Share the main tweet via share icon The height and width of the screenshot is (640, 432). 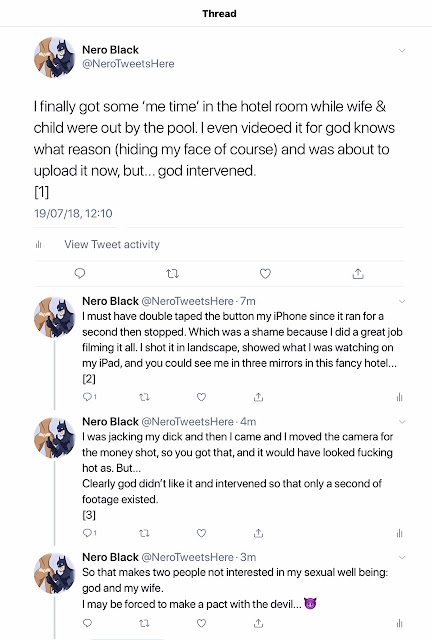click(x=358, y=273)
